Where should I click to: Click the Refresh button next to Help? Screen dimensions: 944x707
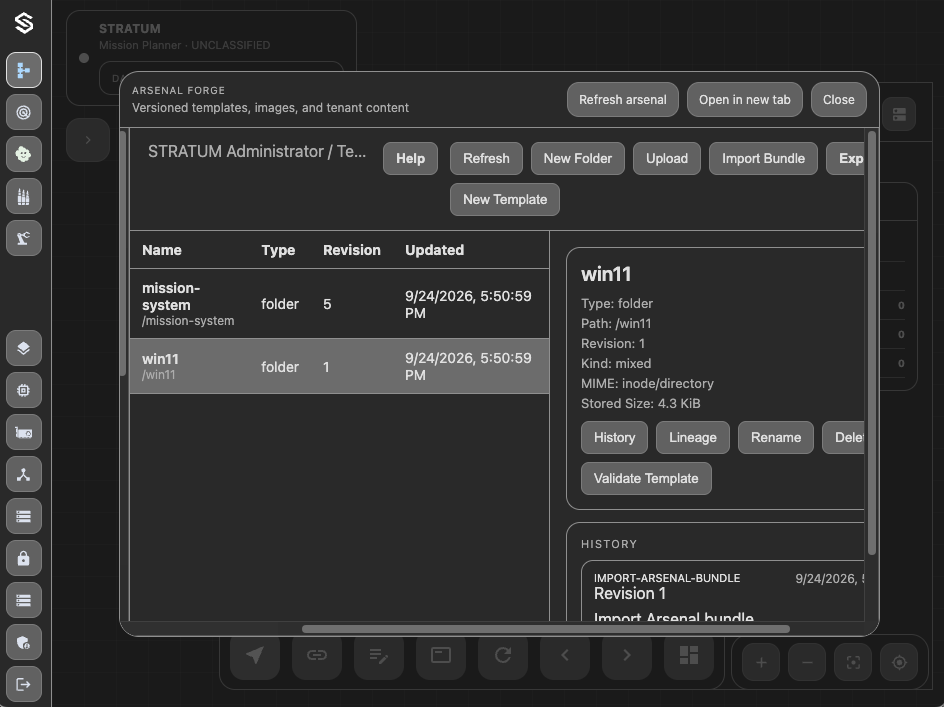[x=486, y=158]
